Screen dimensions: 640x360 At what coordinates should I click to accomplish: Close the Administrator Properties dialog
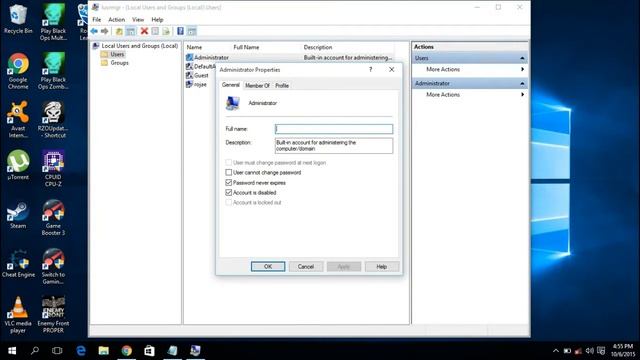[x=391, y=70]
